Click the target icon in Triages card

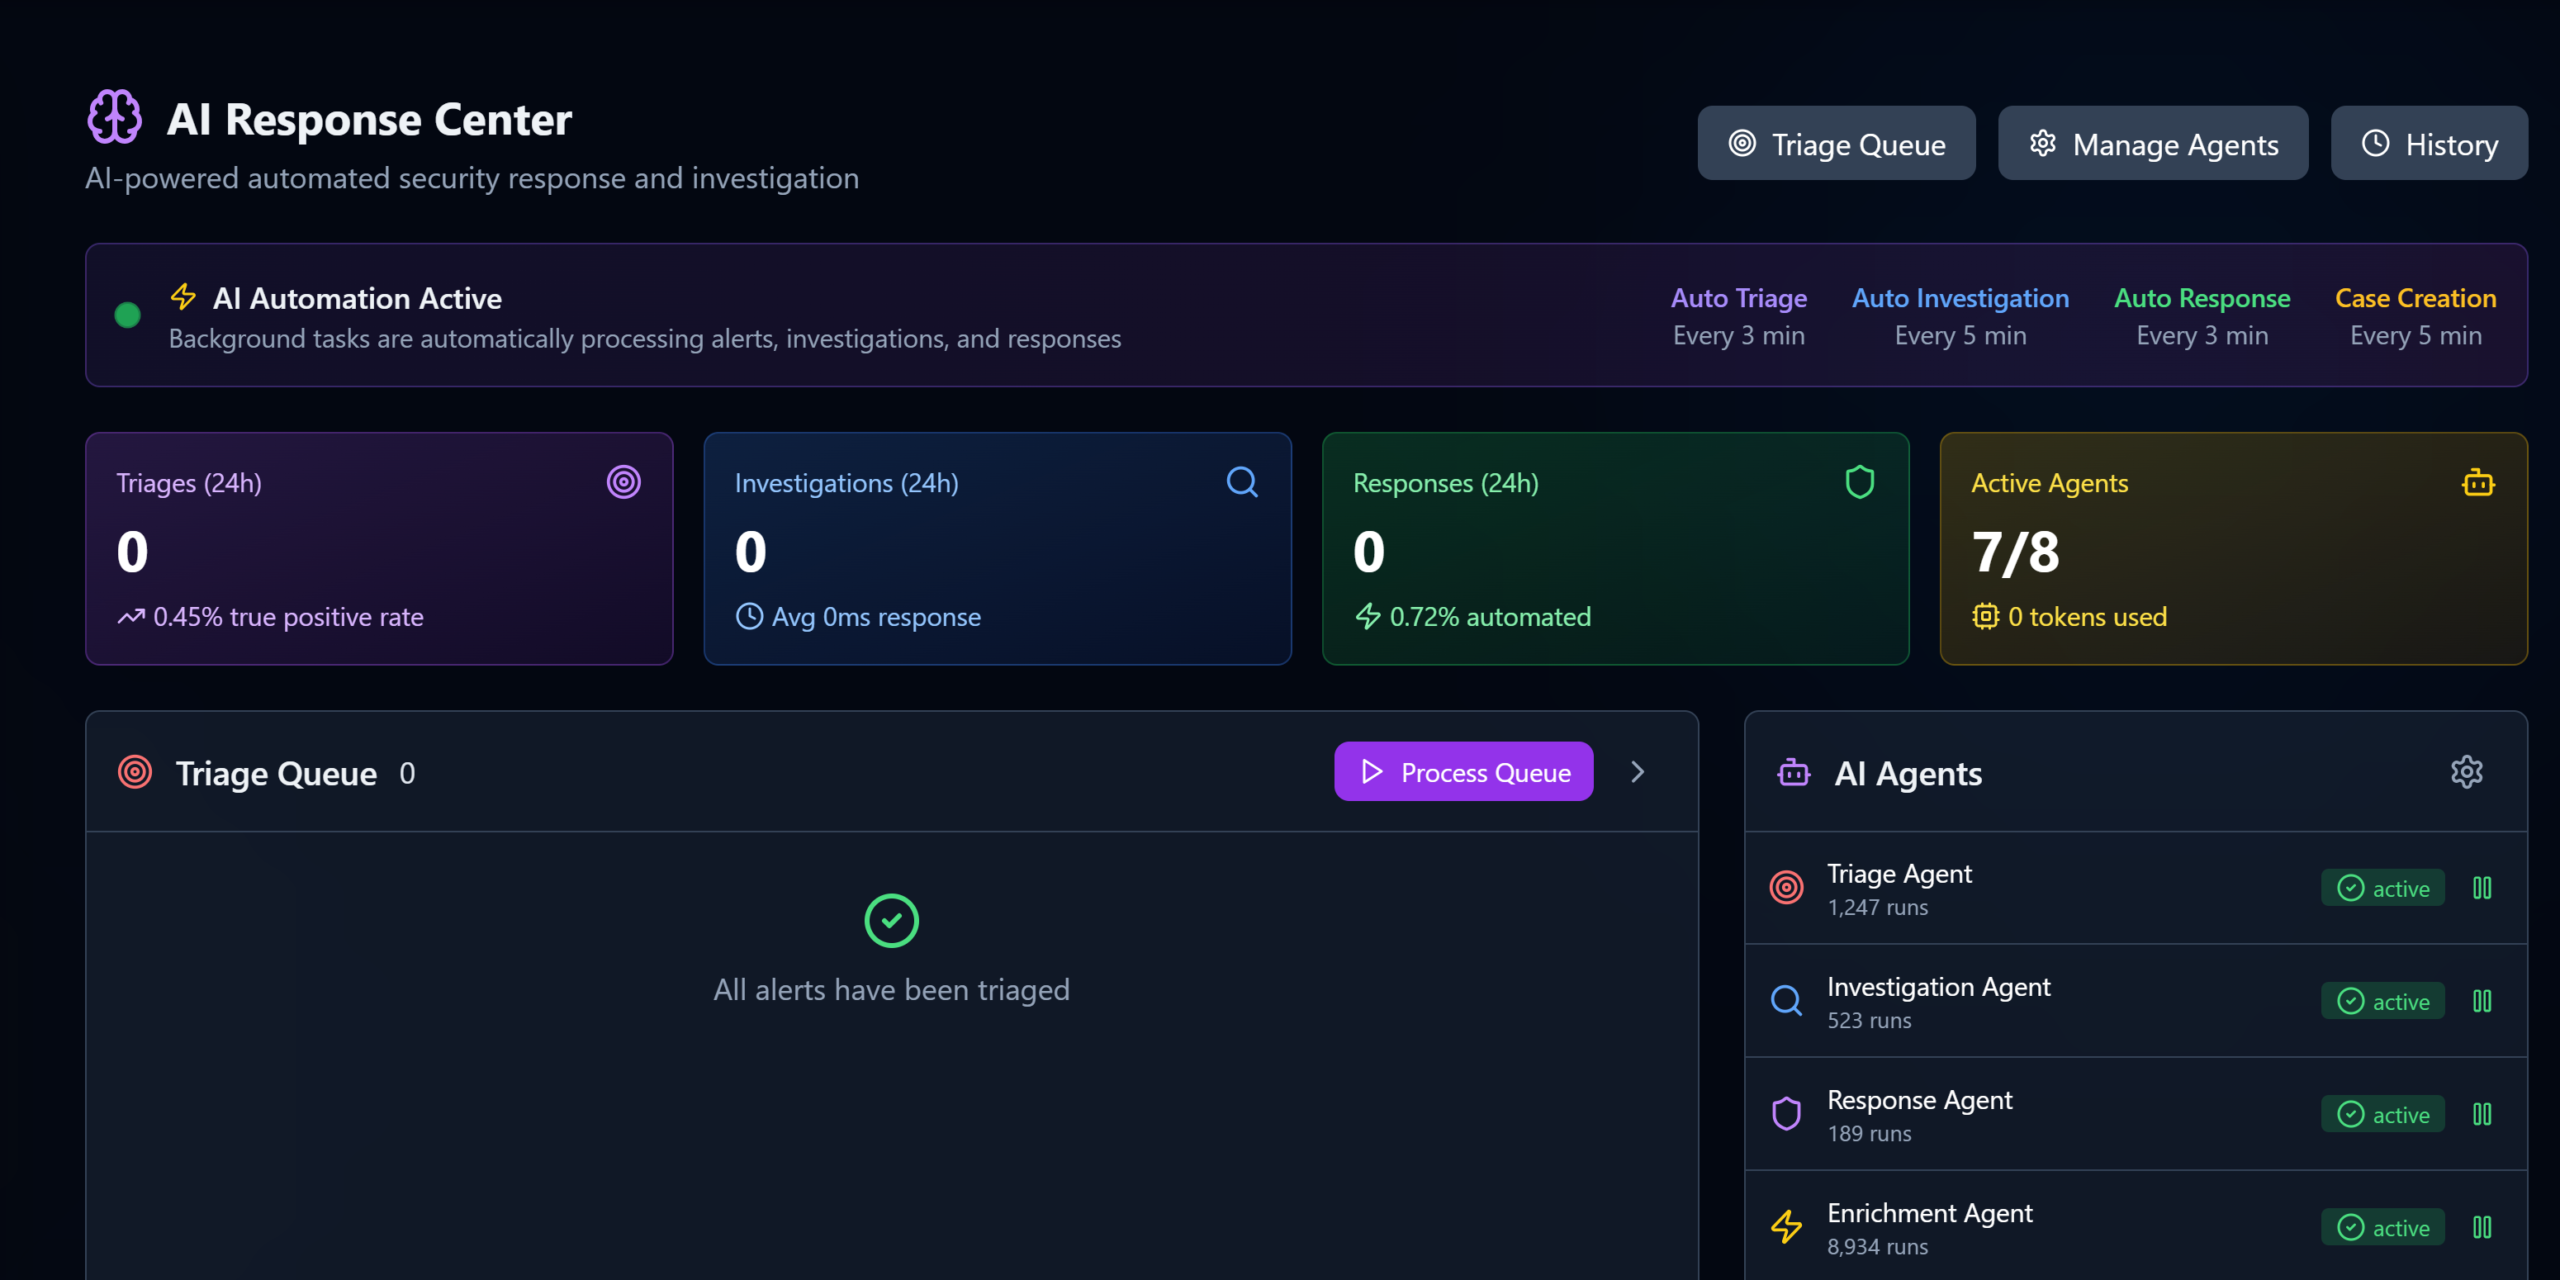point(623,482)
